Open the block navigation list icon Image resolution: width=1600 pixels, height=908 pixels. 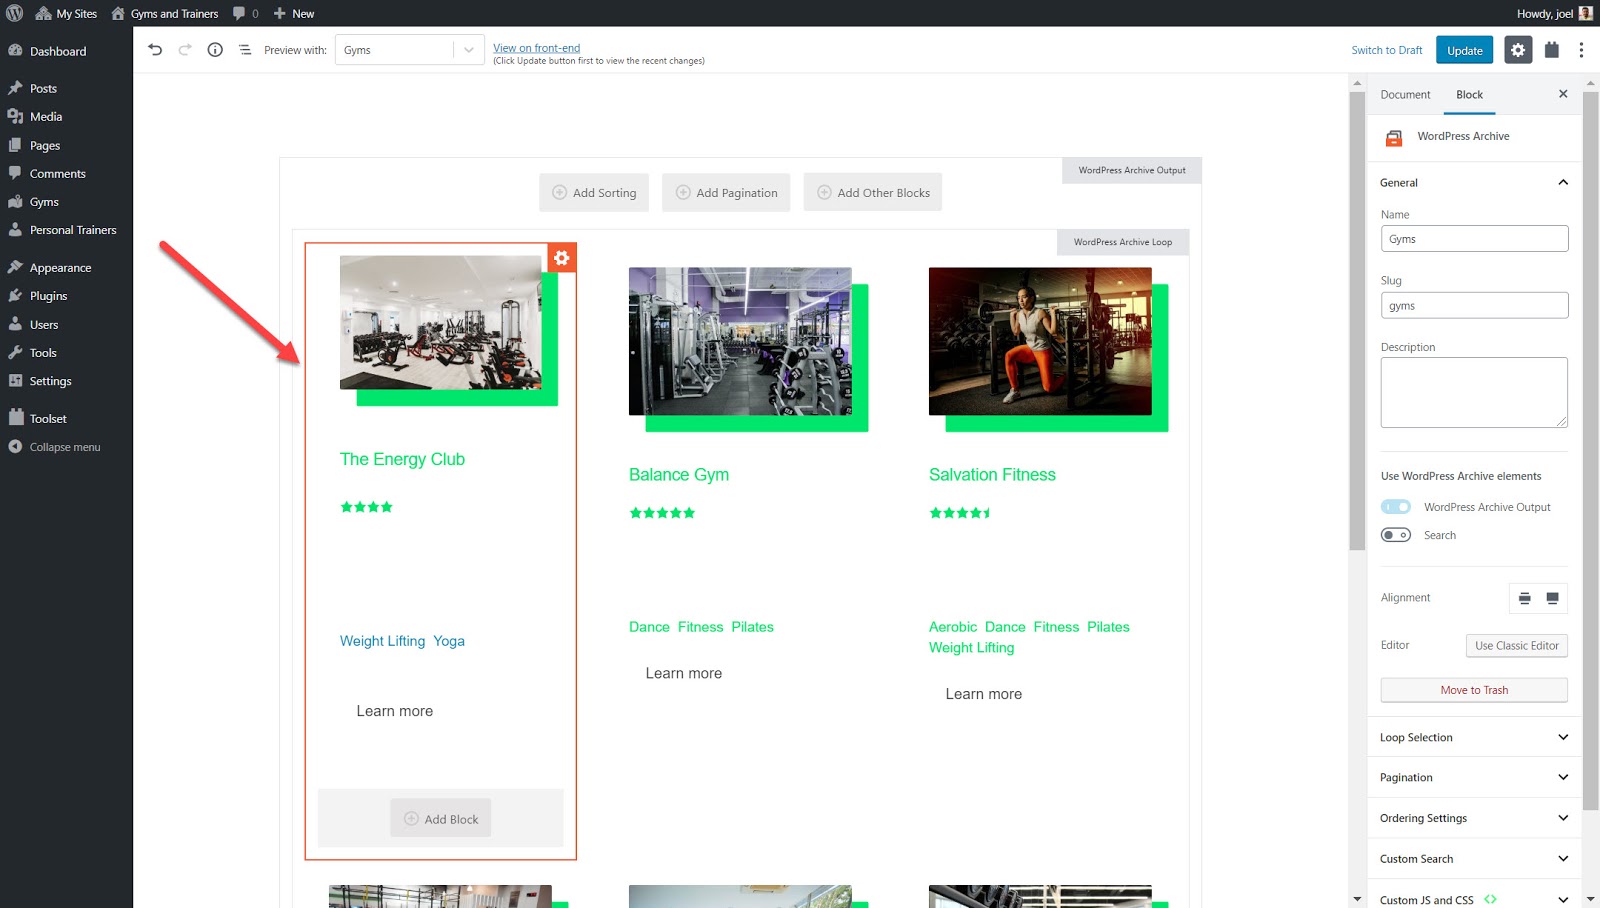point(245,50)
